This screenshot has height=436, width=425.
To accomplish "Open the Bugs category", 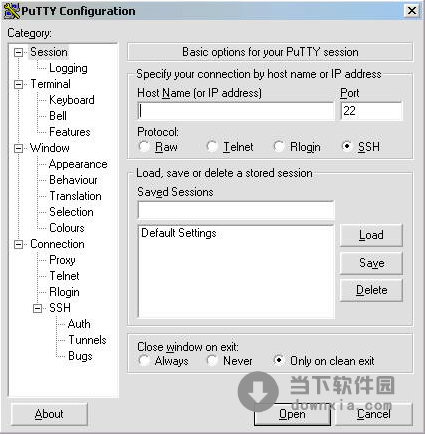I will (80, 356).
